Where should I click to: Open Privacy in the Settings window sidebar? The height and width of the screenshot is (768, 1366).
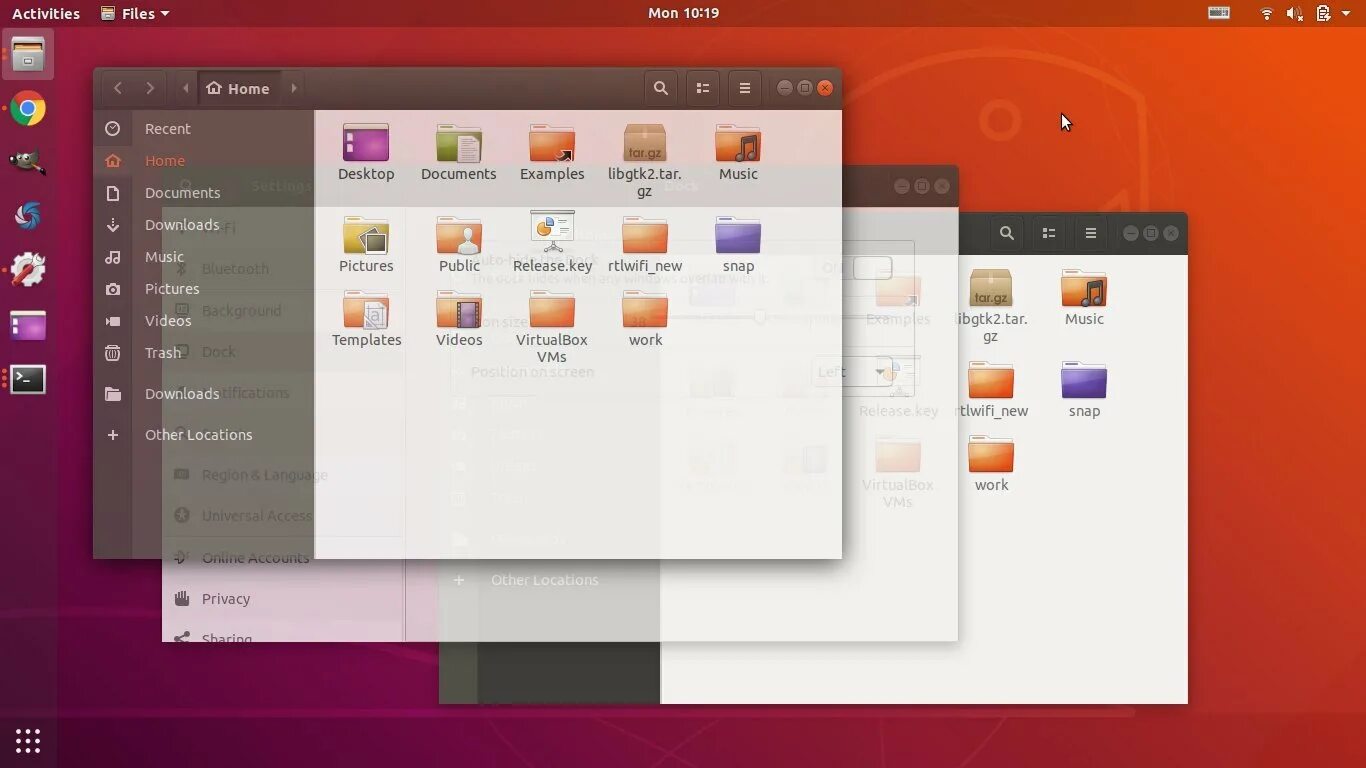(x=283, y=599)
